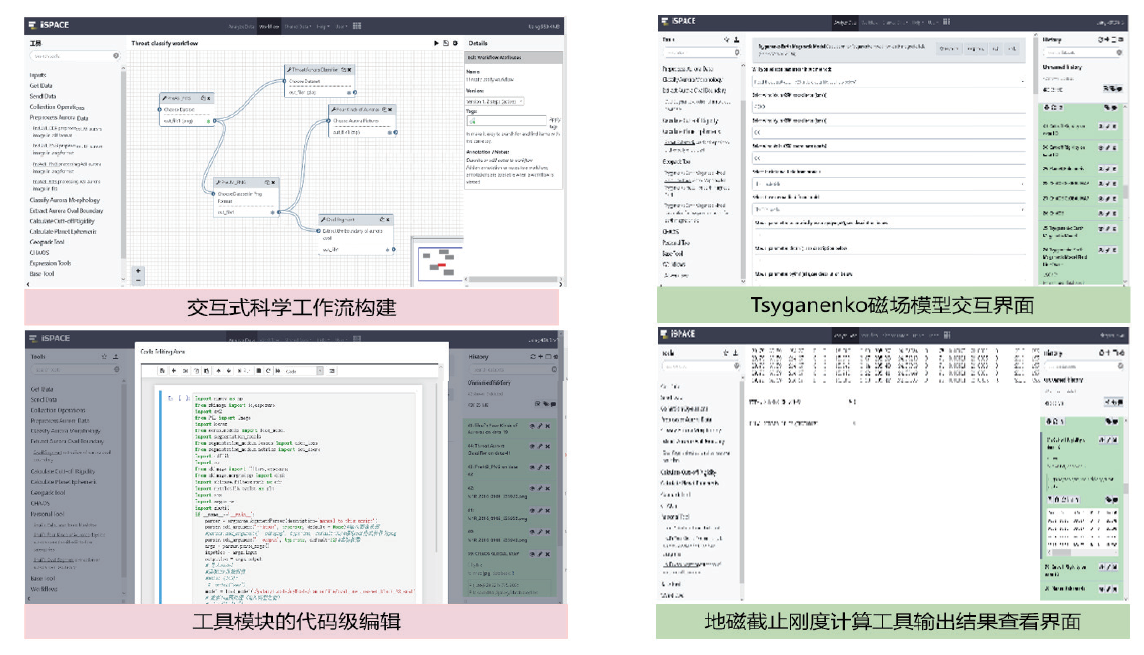Open Help menu in workflow builder navbar
The image size is (1144, 655).
[322, 26]
